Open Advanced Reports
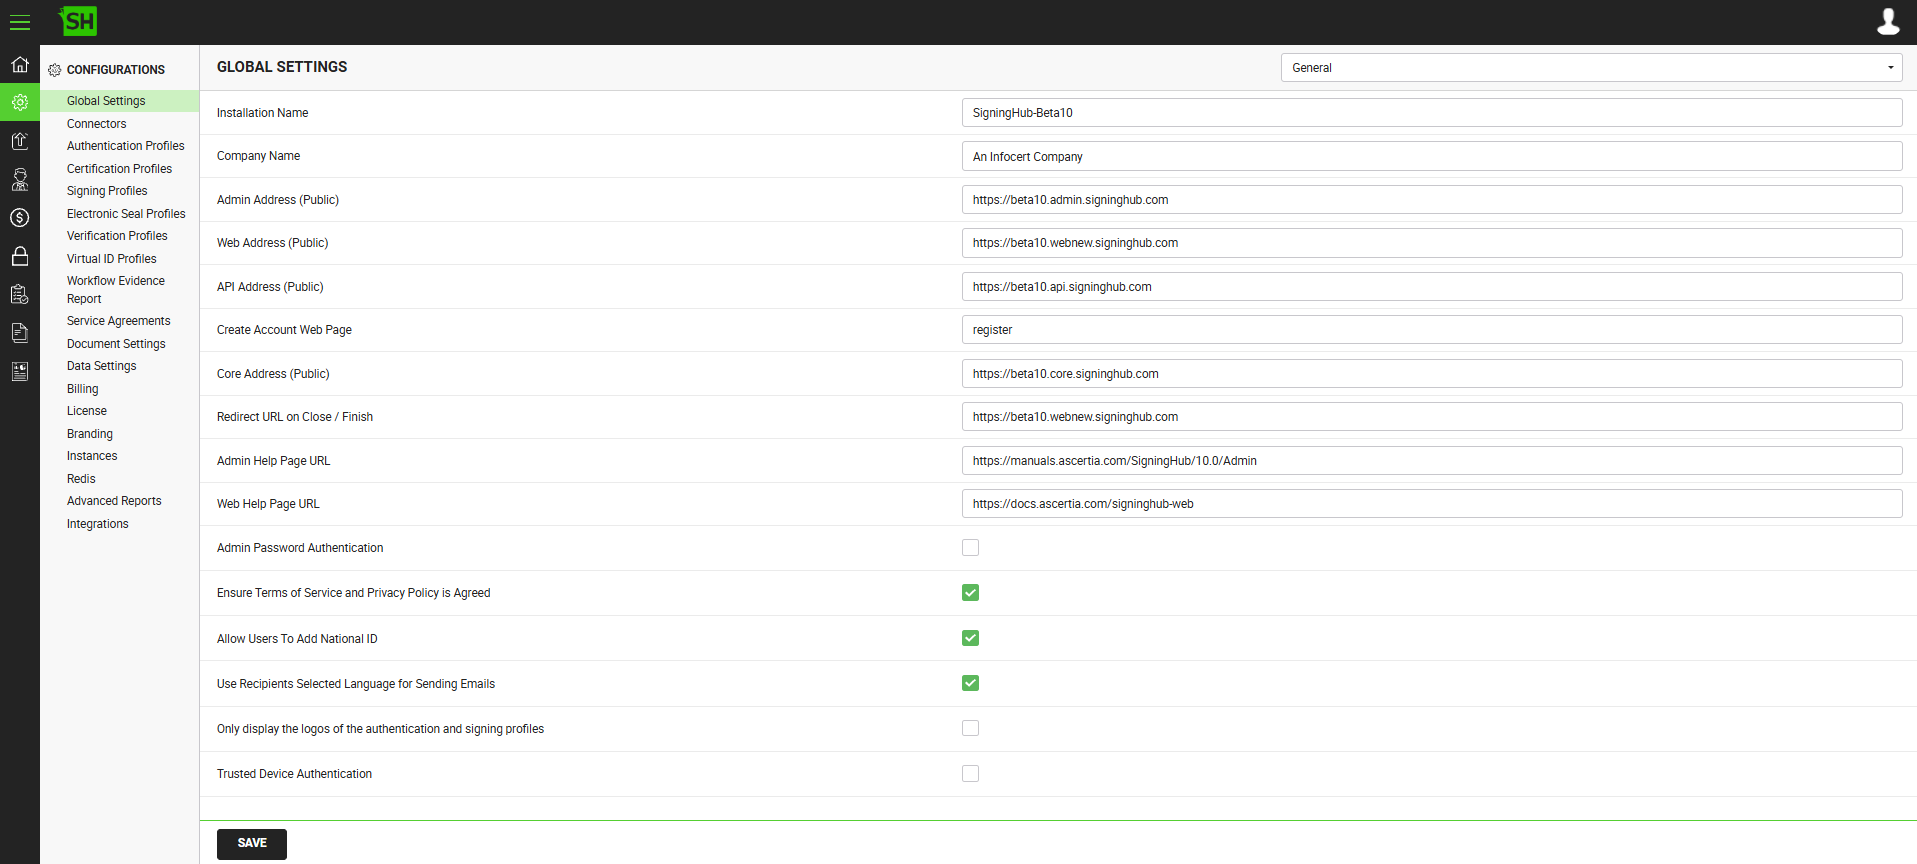The image size is (1917, 864). coord(114,501)
